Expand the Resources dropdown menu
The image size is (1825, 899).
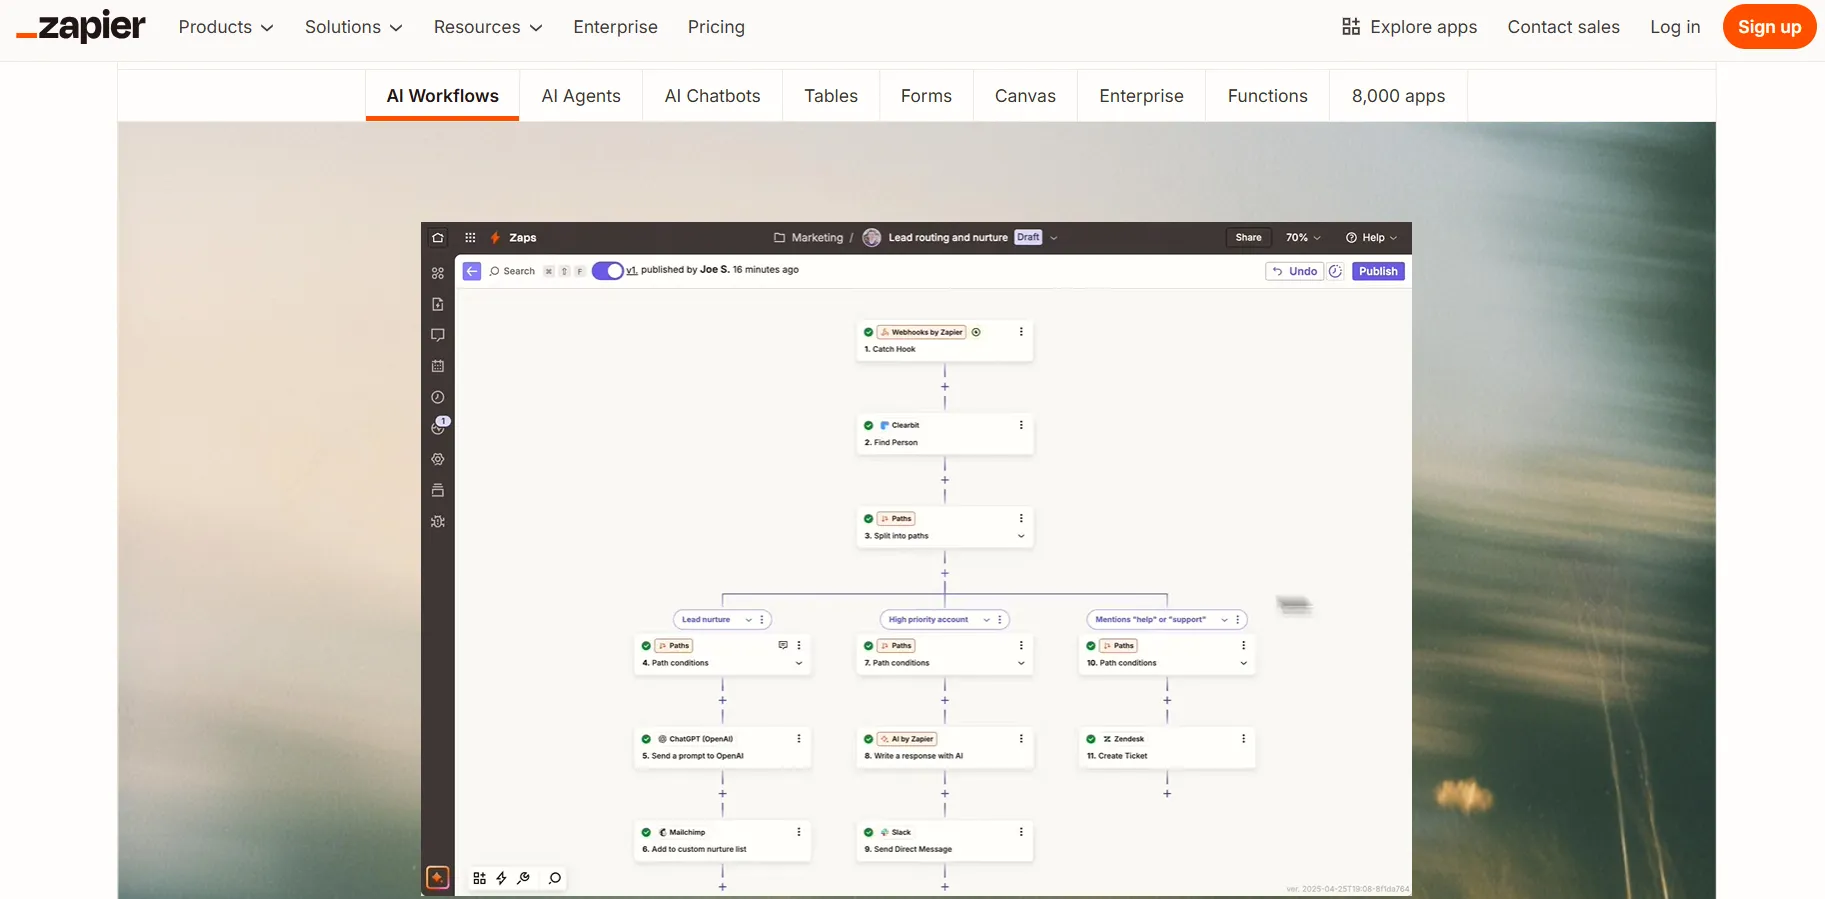488,27
